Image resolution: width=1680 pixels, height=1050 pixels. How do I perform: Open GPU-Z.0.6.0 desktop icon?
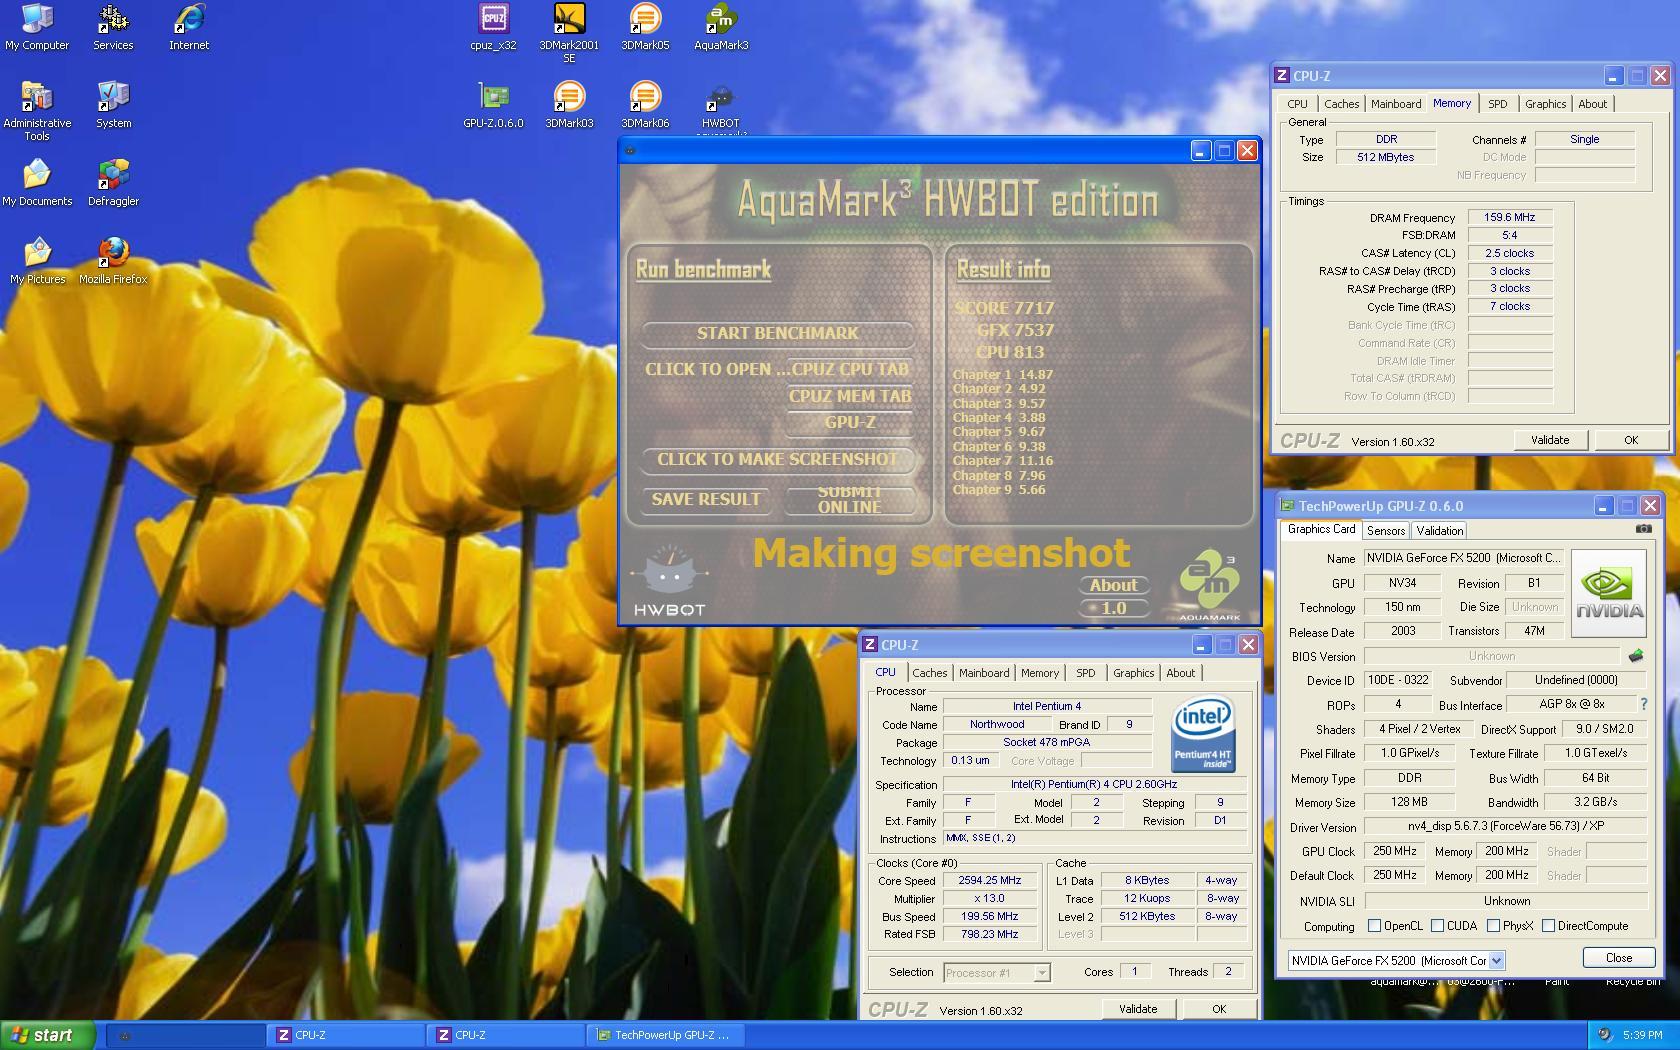tap(493, 105)
